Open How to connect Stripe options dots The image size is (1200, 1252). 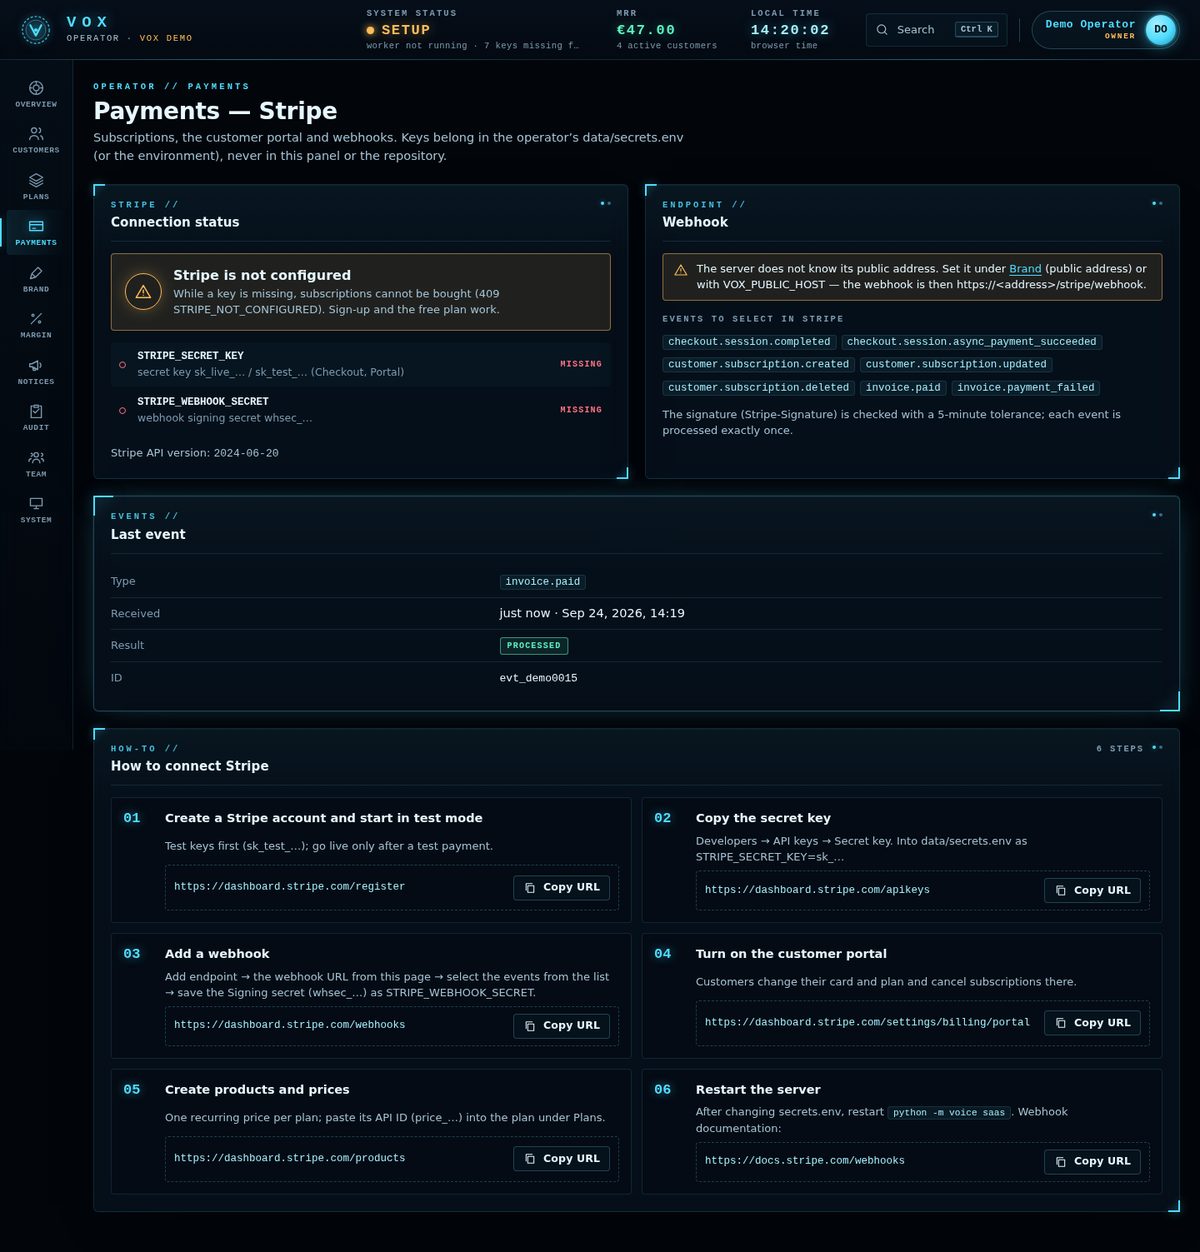tap(1157, 748)
